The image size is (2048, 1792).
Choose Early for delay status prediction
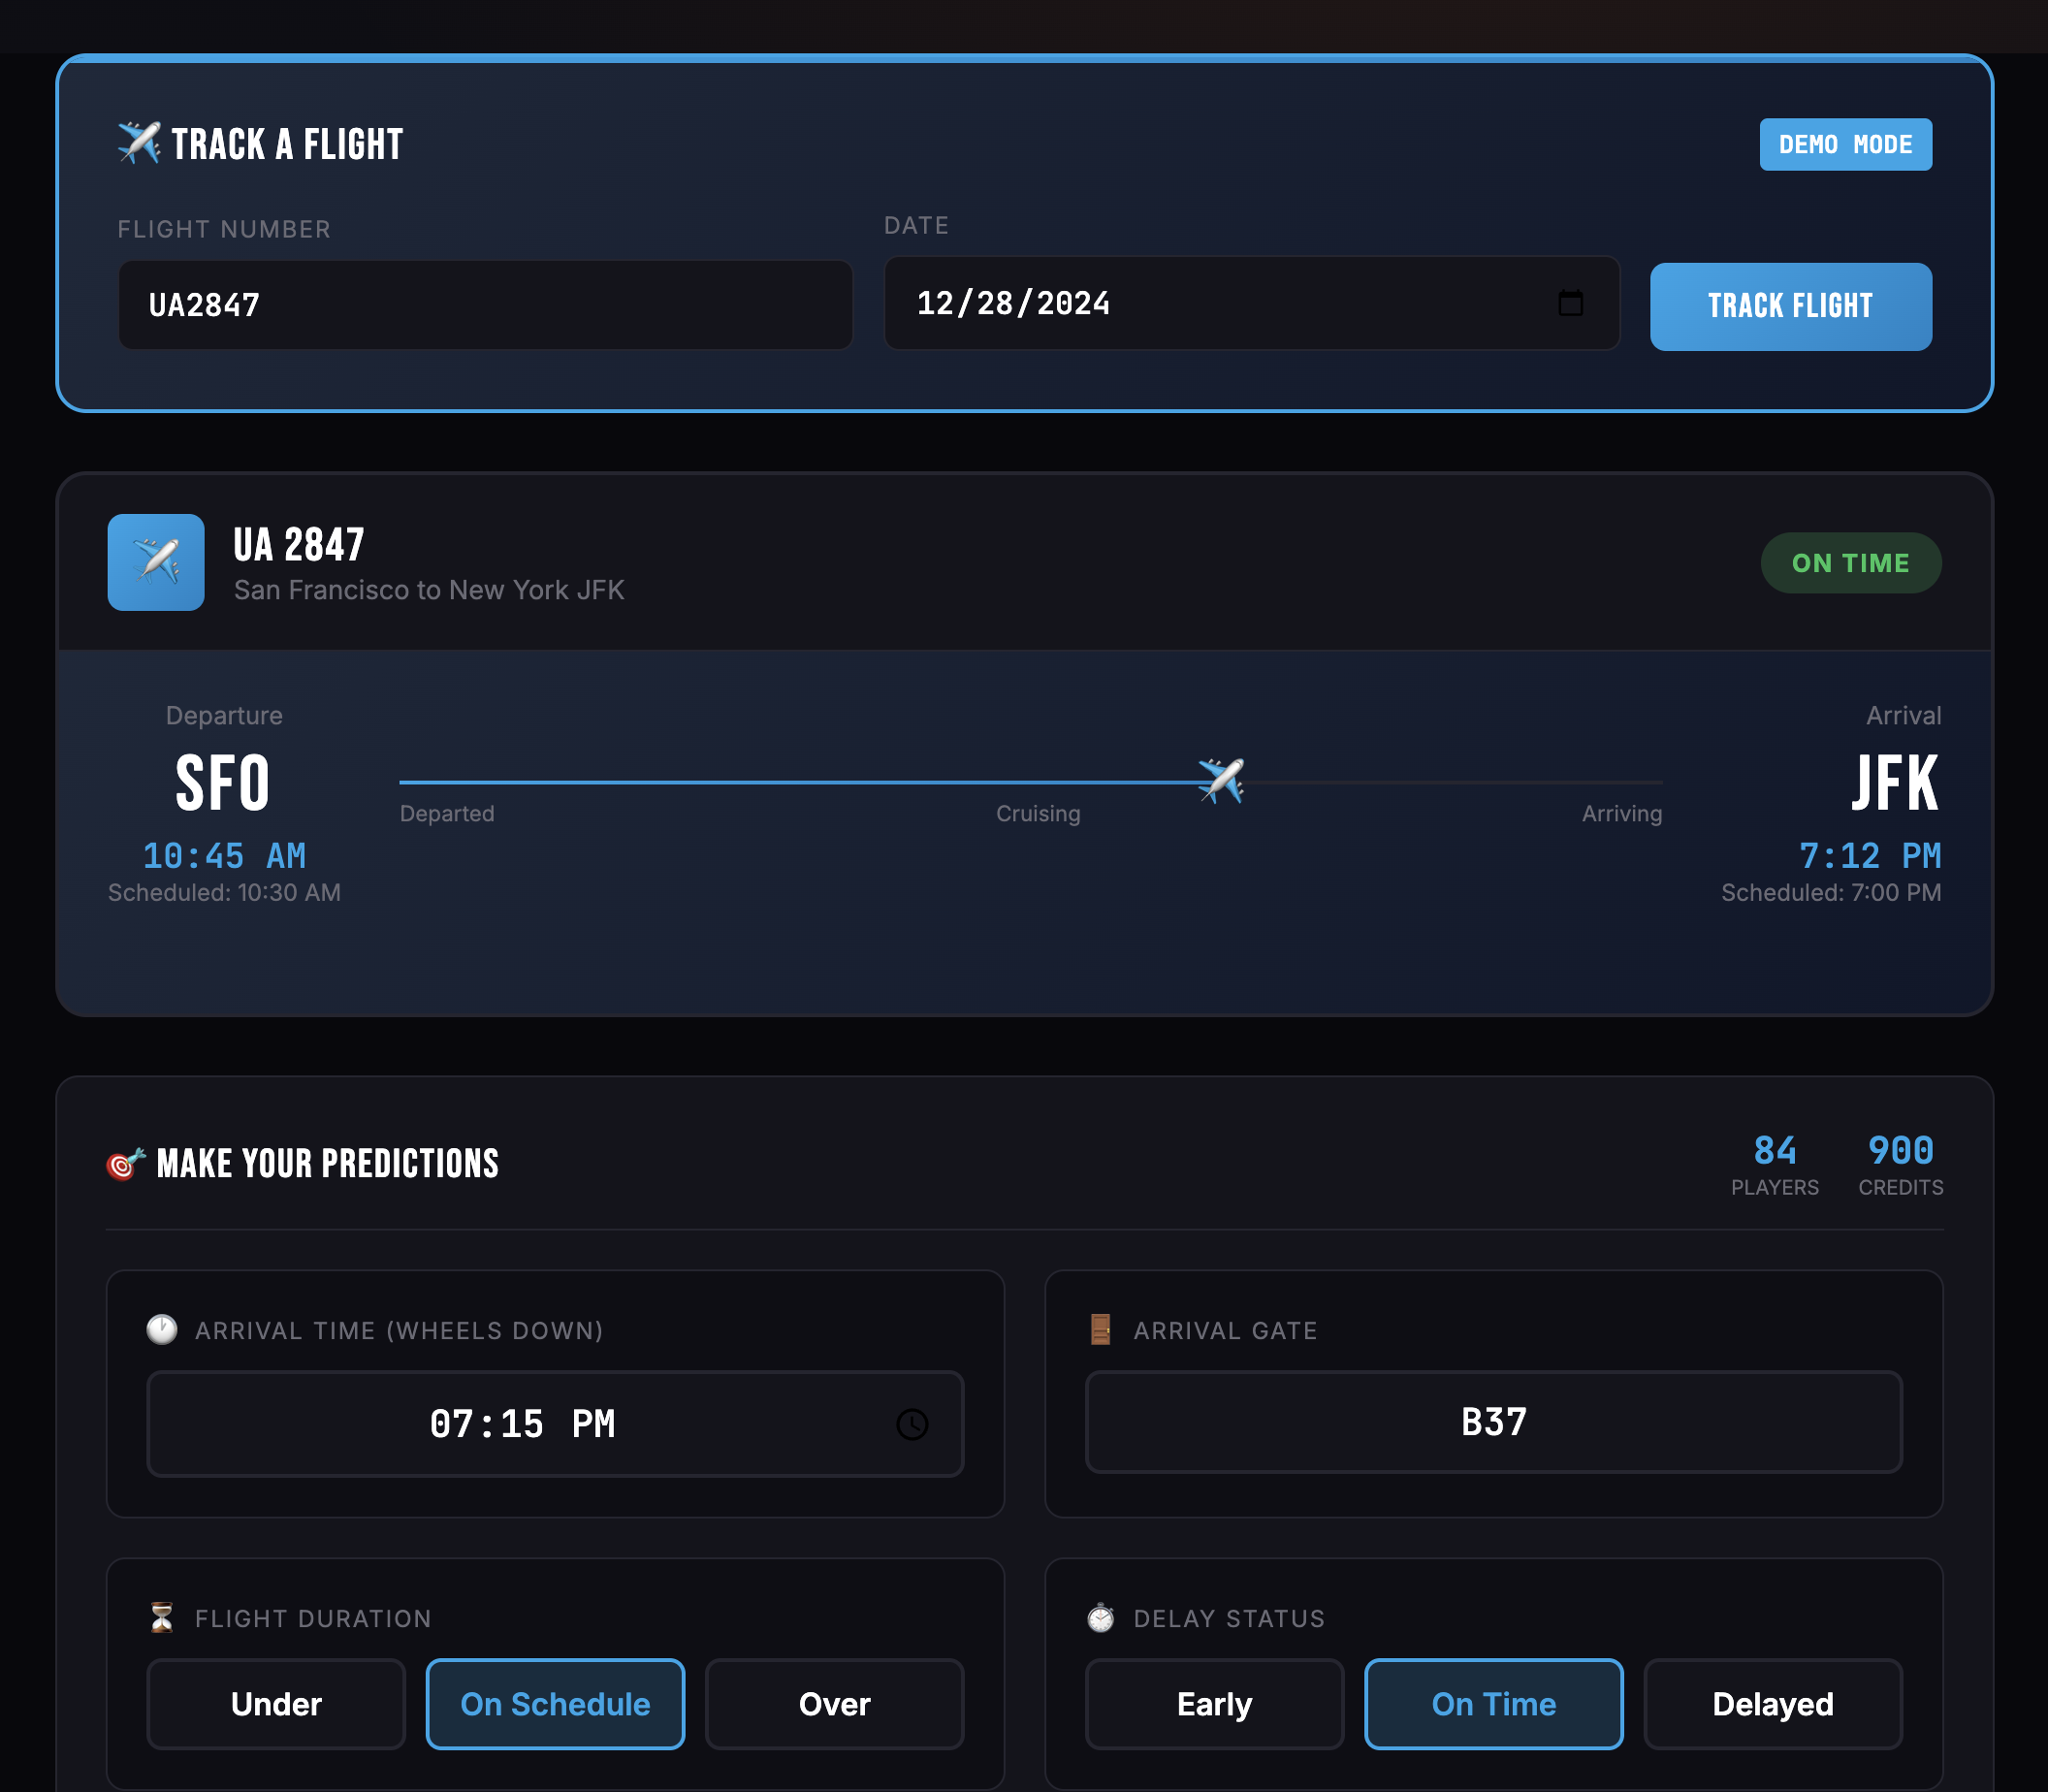pos(1214,1704)
